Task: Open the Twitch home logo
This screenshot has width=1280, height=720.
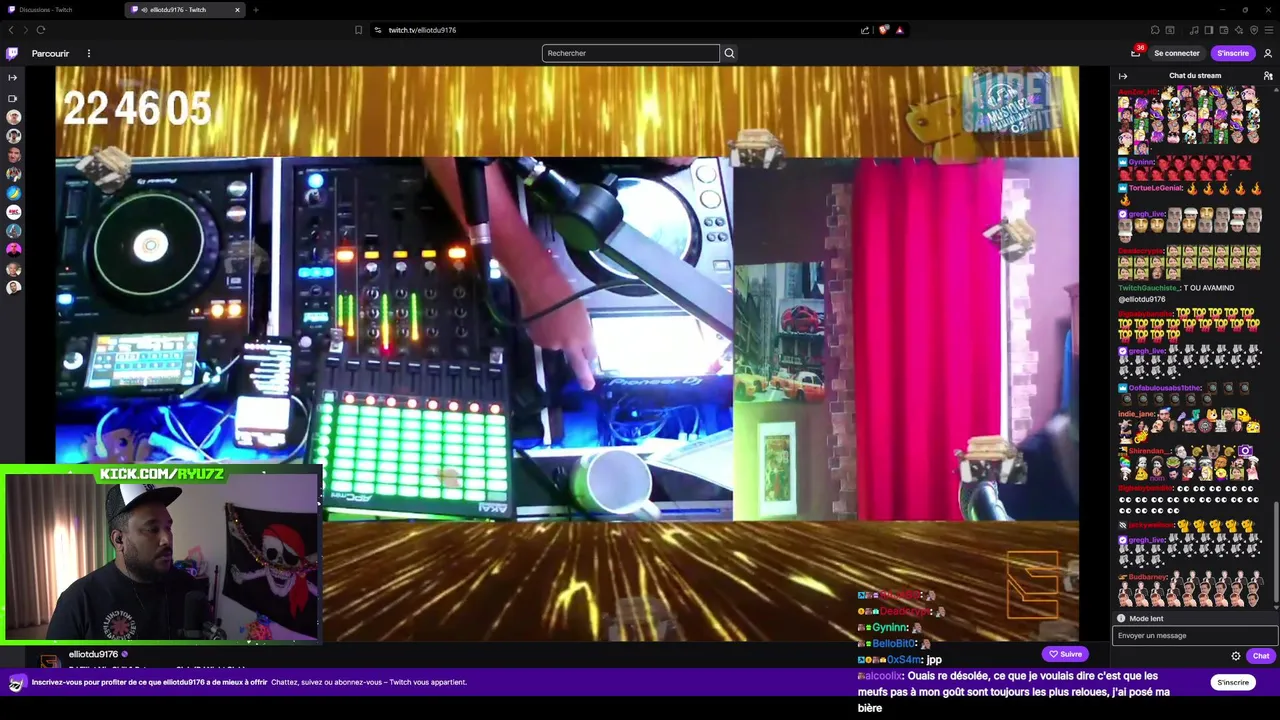Action: (12, 53)
